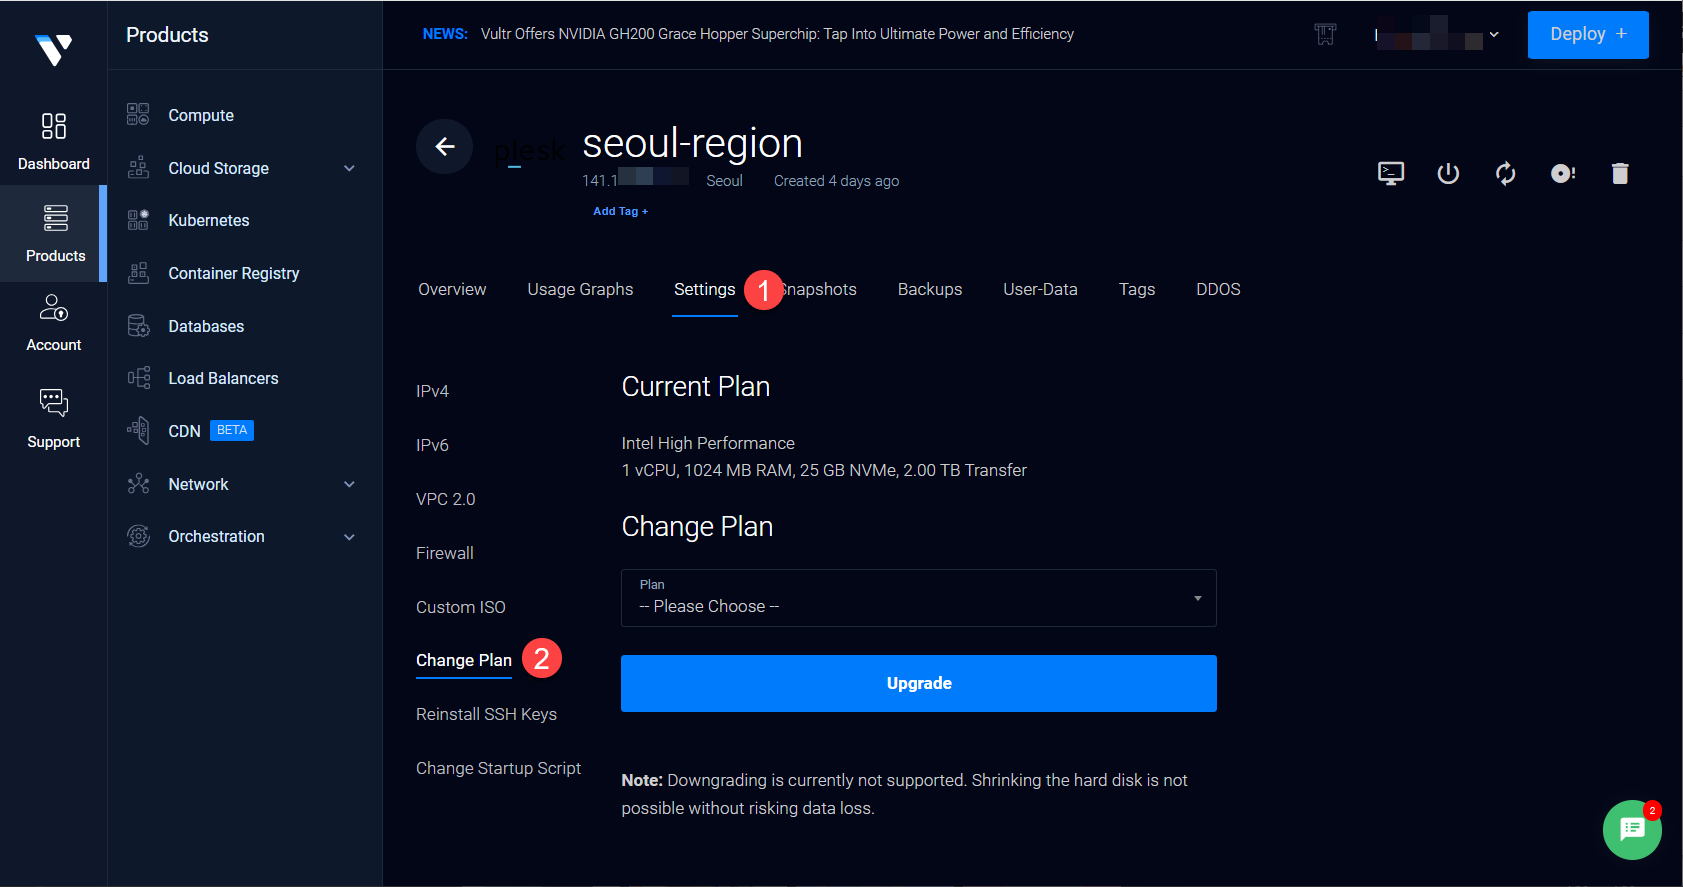This screenshot has width=1683, height=887.
Task: Expand the Orchestration submenu chevron
Action: [349, 537]
